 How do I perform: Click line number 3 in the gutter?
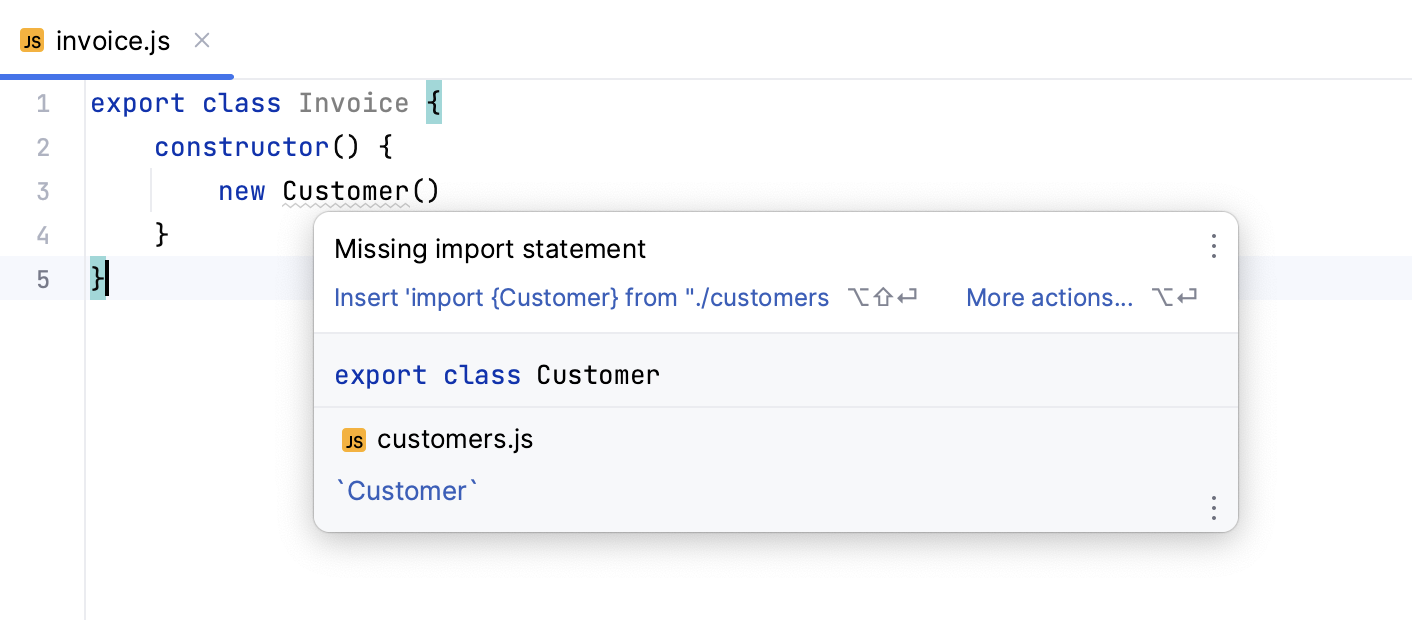(43, 190)
